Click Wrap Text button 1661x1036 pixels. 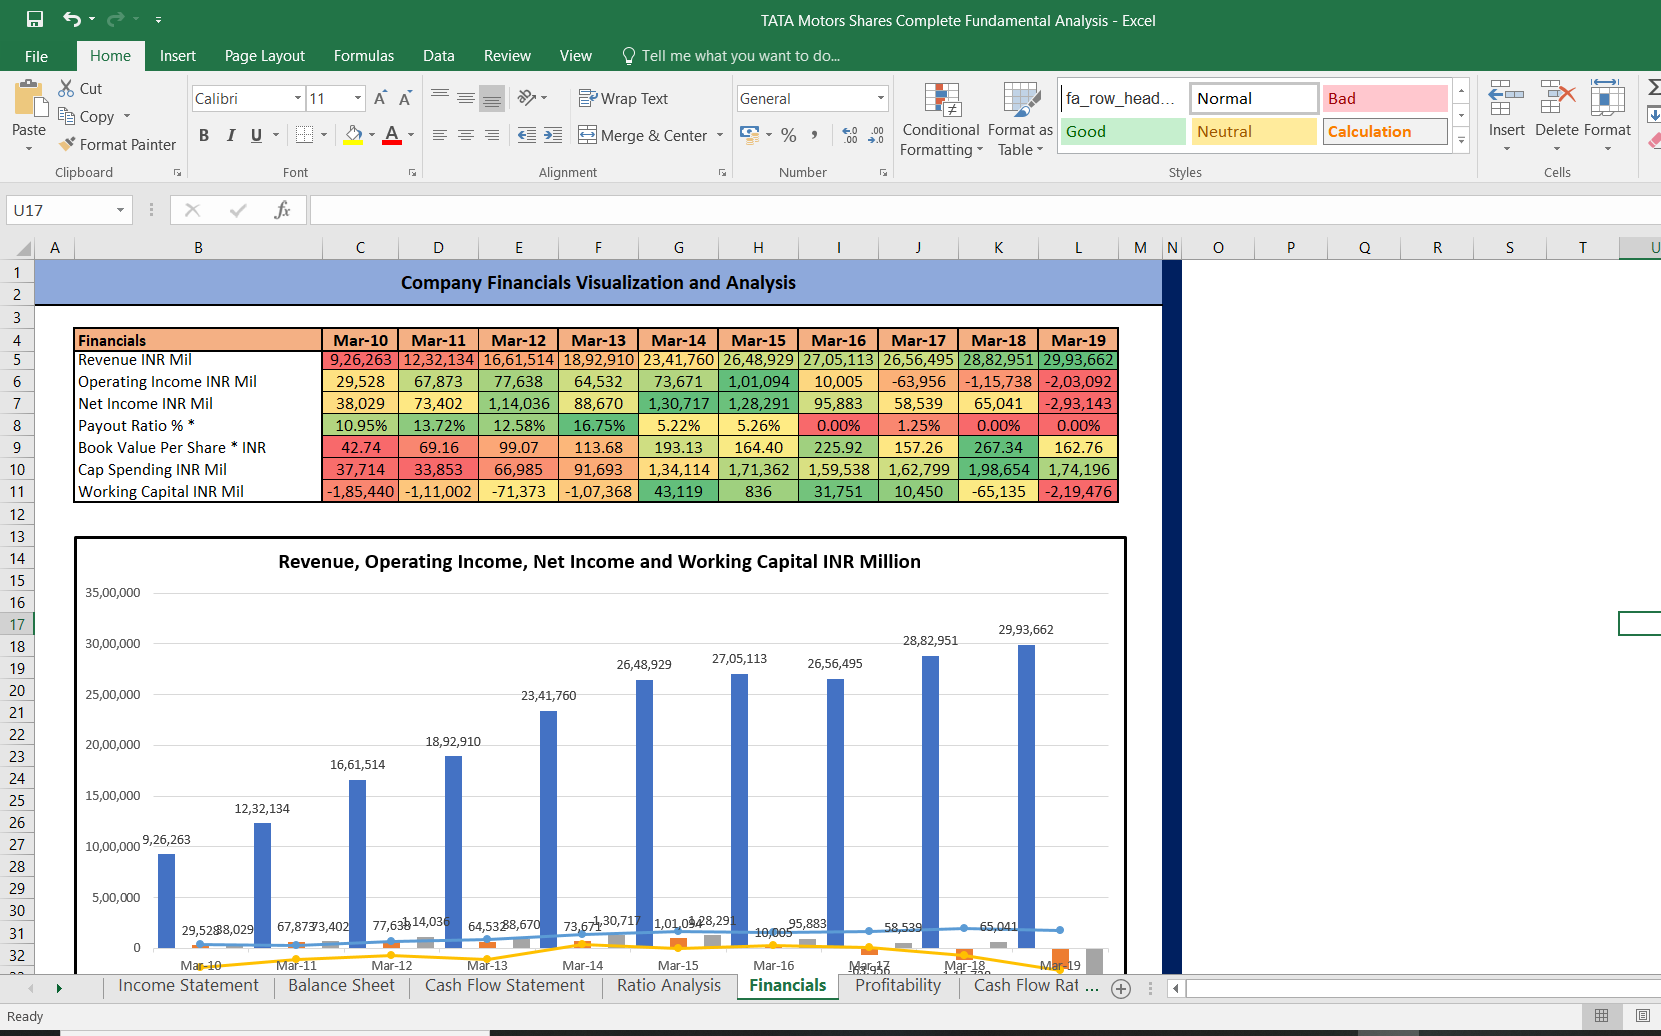(x=623, y=98)
